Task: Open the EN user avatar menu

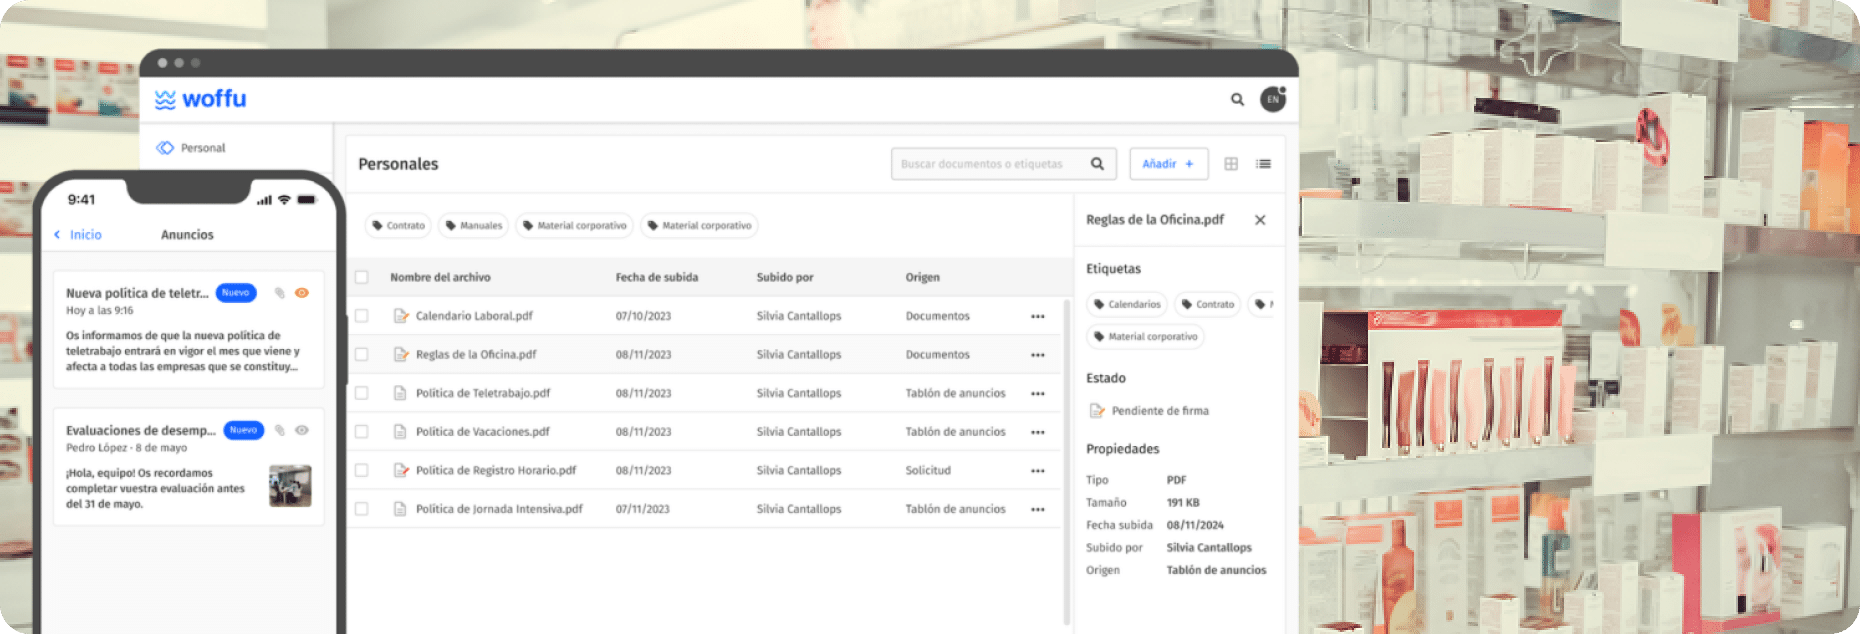Action: click(x=1272, y=99)
